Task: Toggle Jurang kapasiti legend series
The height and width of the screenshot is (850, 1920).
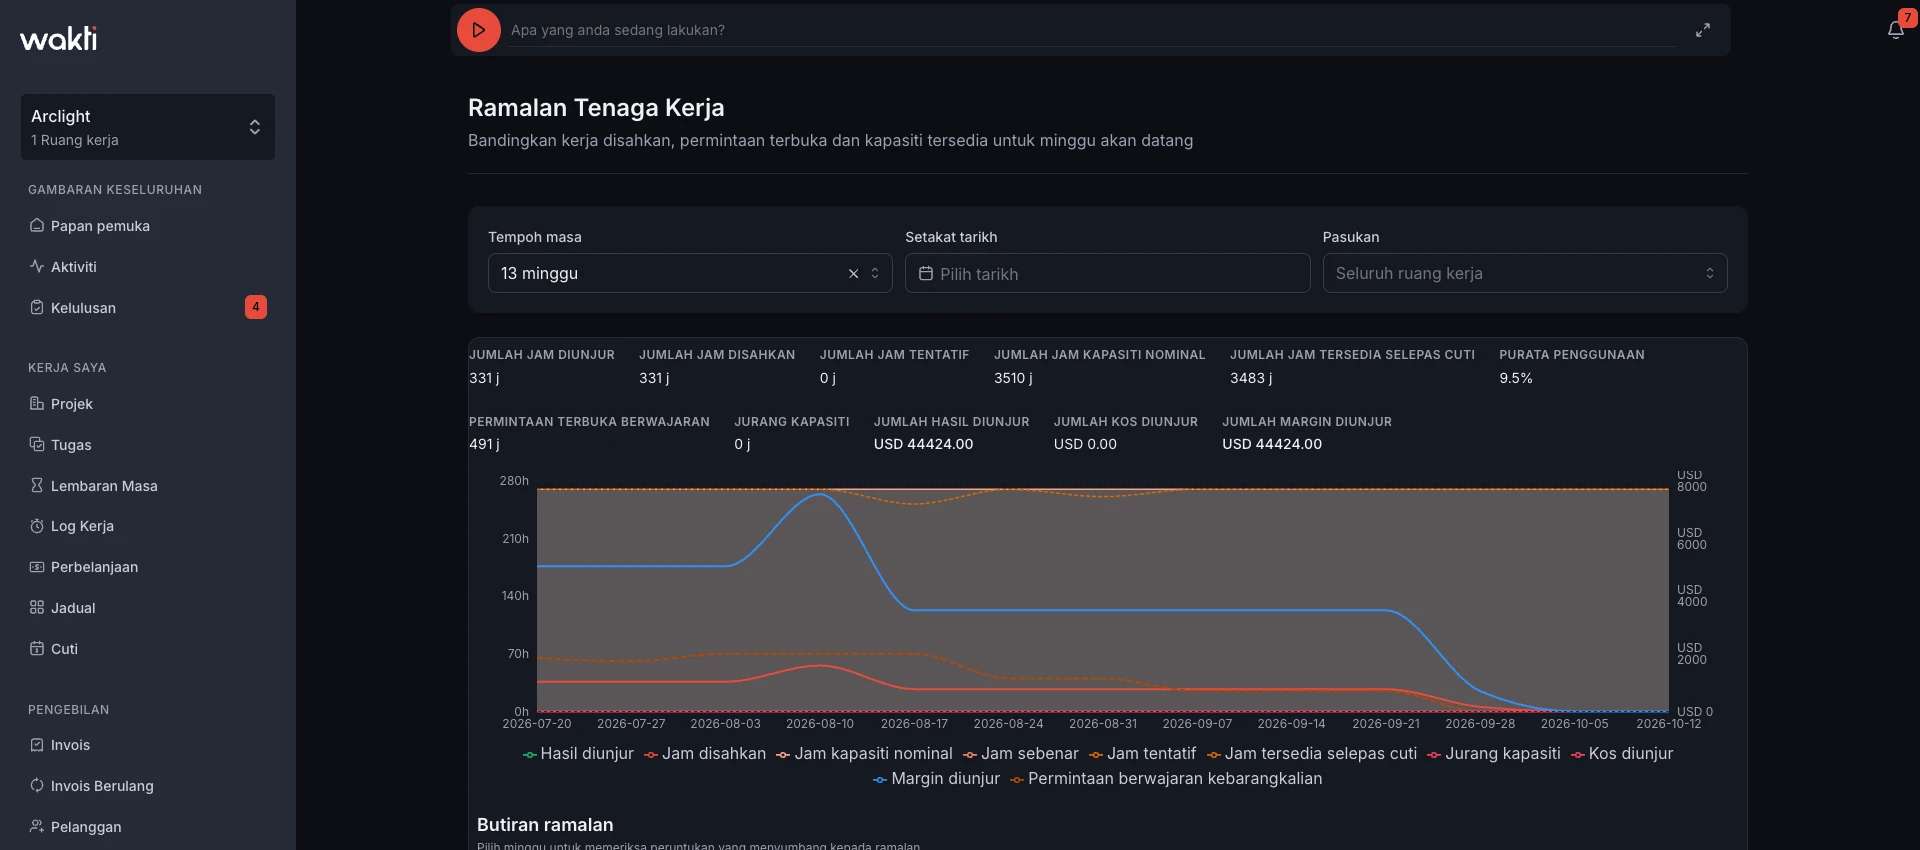Action: pos(1494,754)
